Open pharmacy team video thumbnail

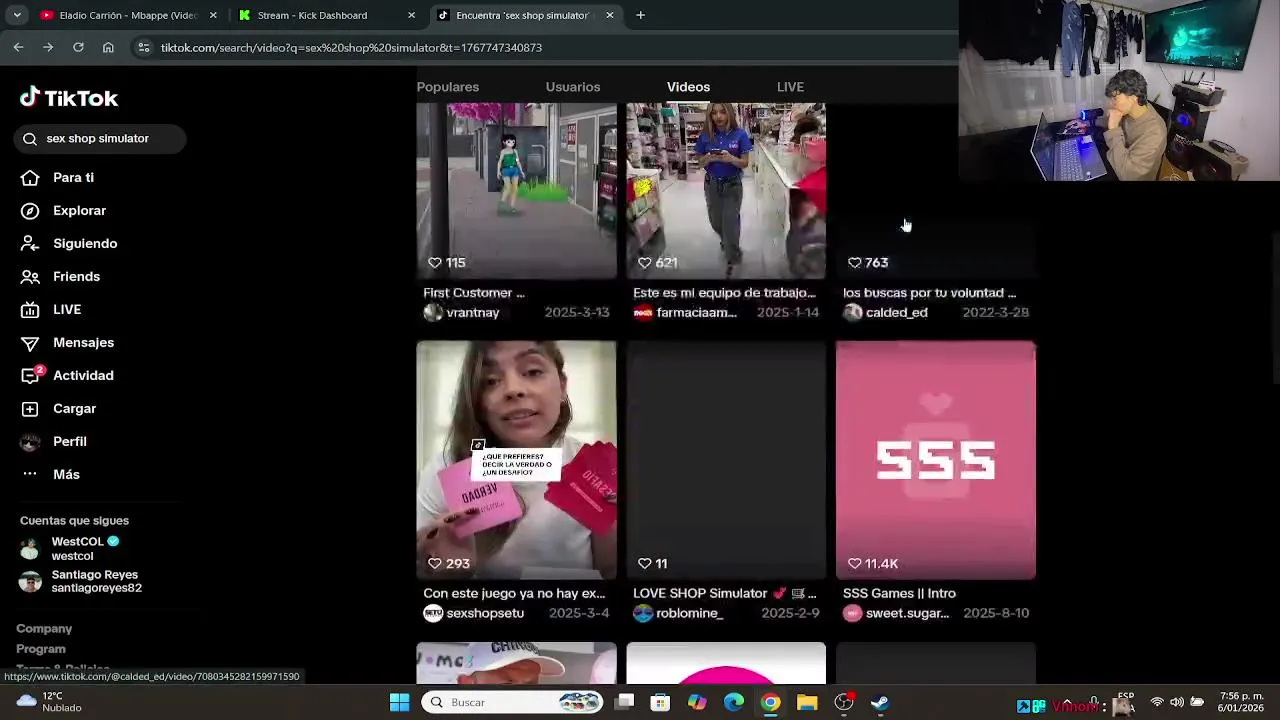tap(726, 190)
